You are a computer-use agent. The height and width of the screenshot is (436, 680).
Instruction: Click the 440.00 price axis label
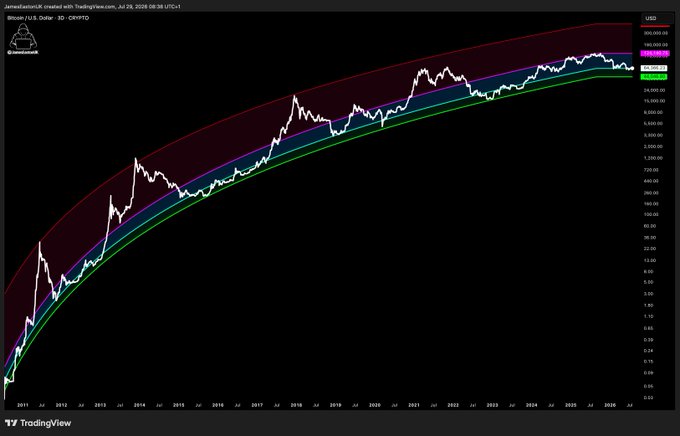[652, 181]
